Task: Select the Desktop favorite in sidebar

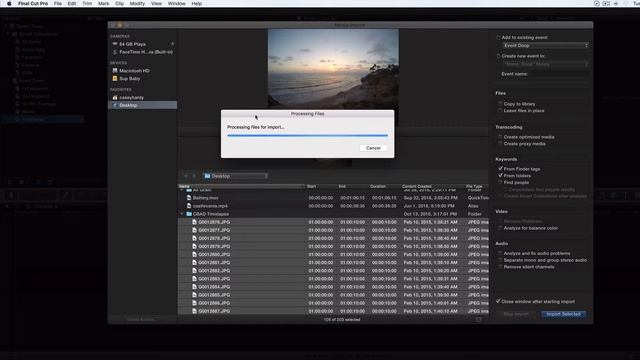Action: [x=142, y=105]
